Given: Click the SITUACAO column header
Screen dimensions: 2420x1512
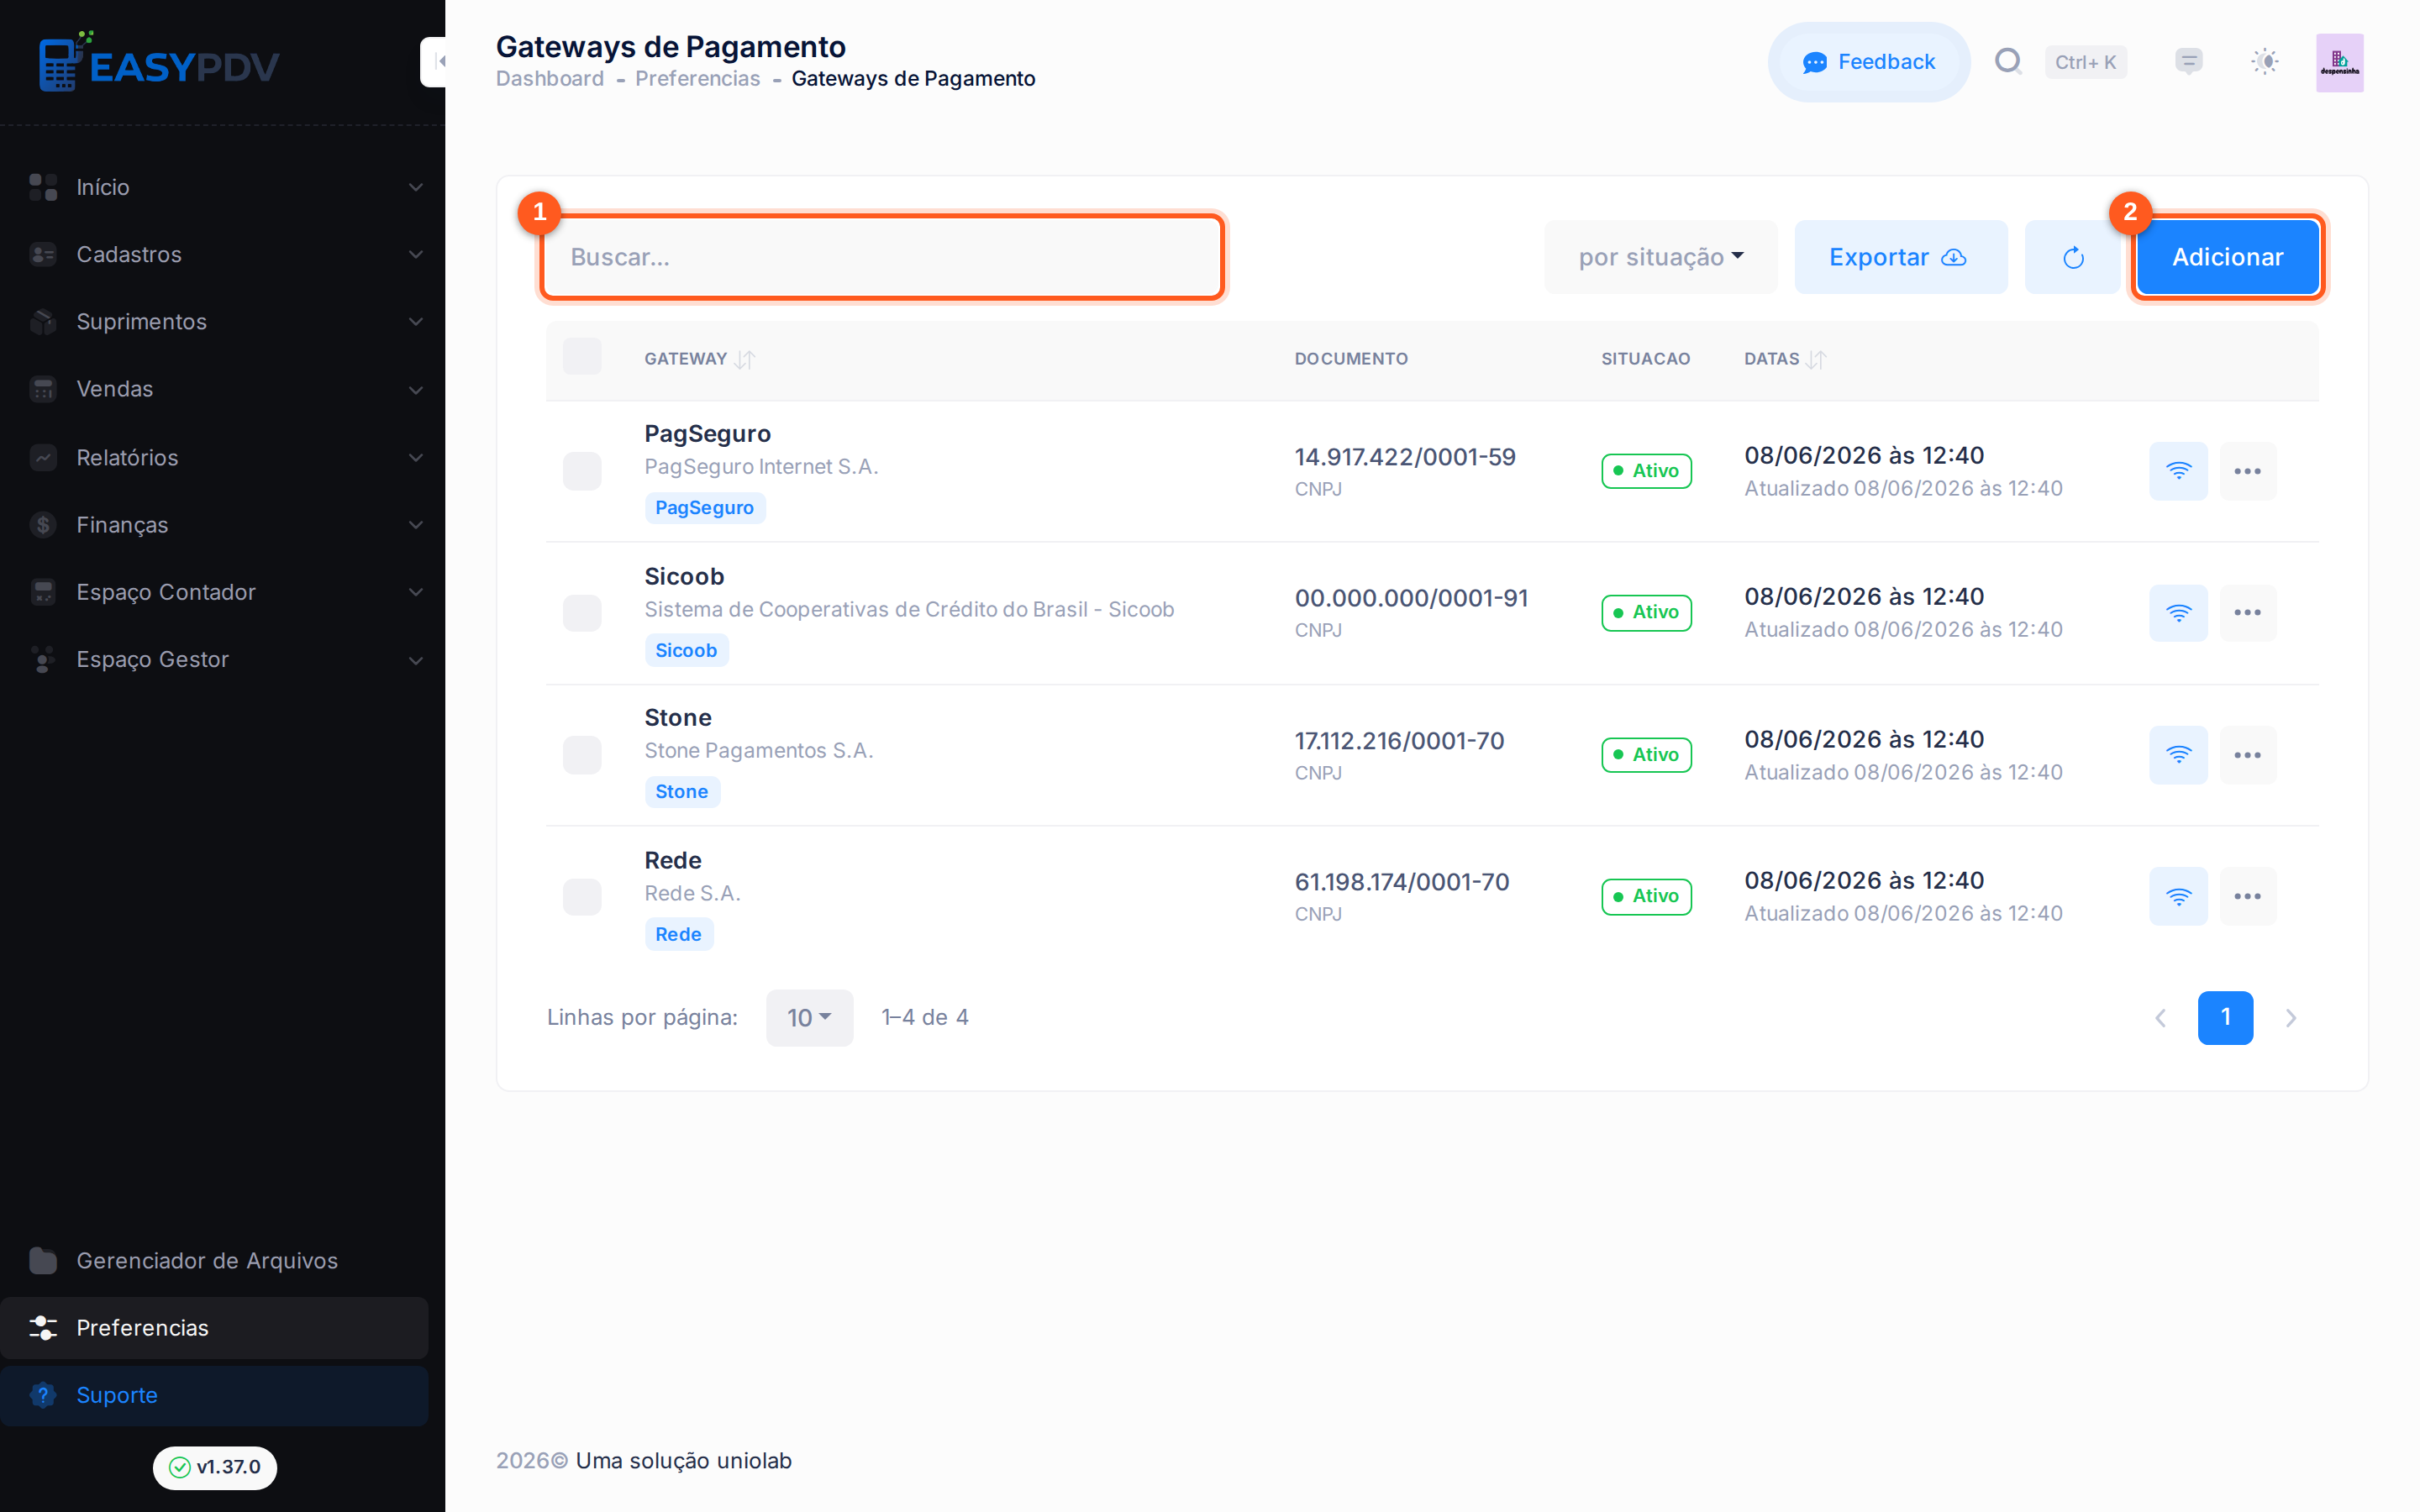Looking at the screenshot, I should pos(1645,359).
